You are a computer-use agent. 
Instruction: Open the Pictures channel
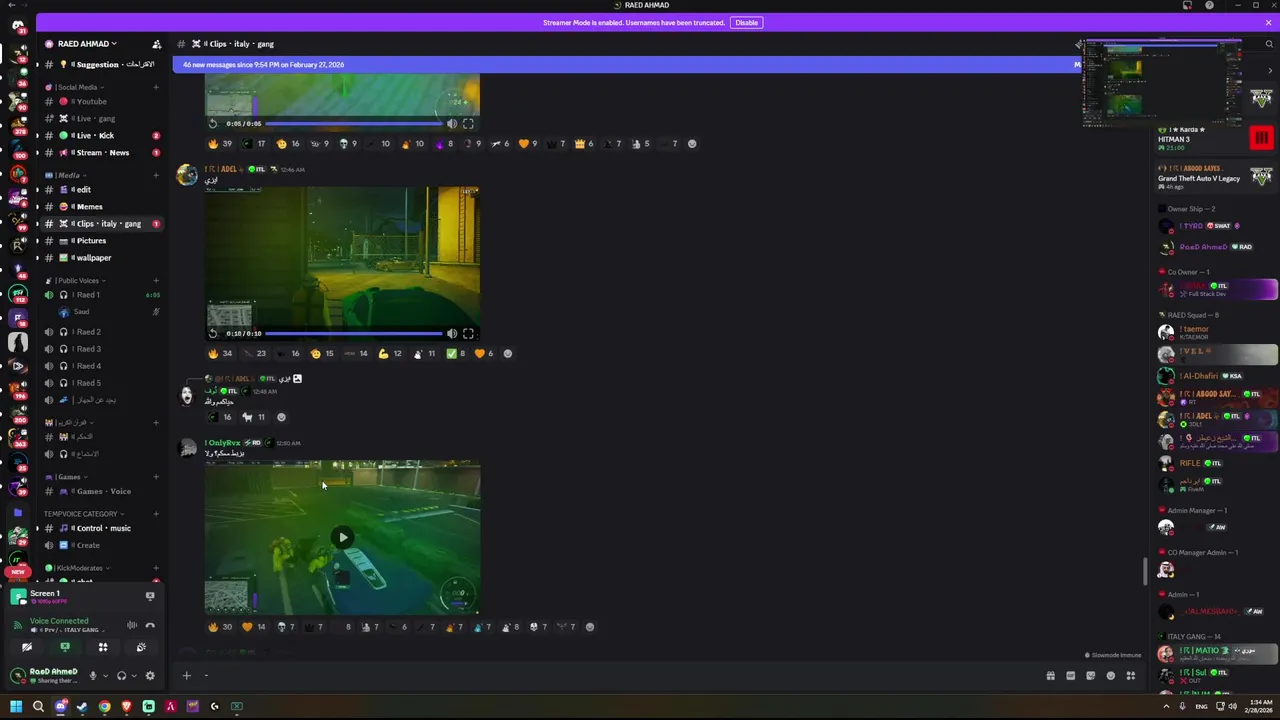coord(103,240)
